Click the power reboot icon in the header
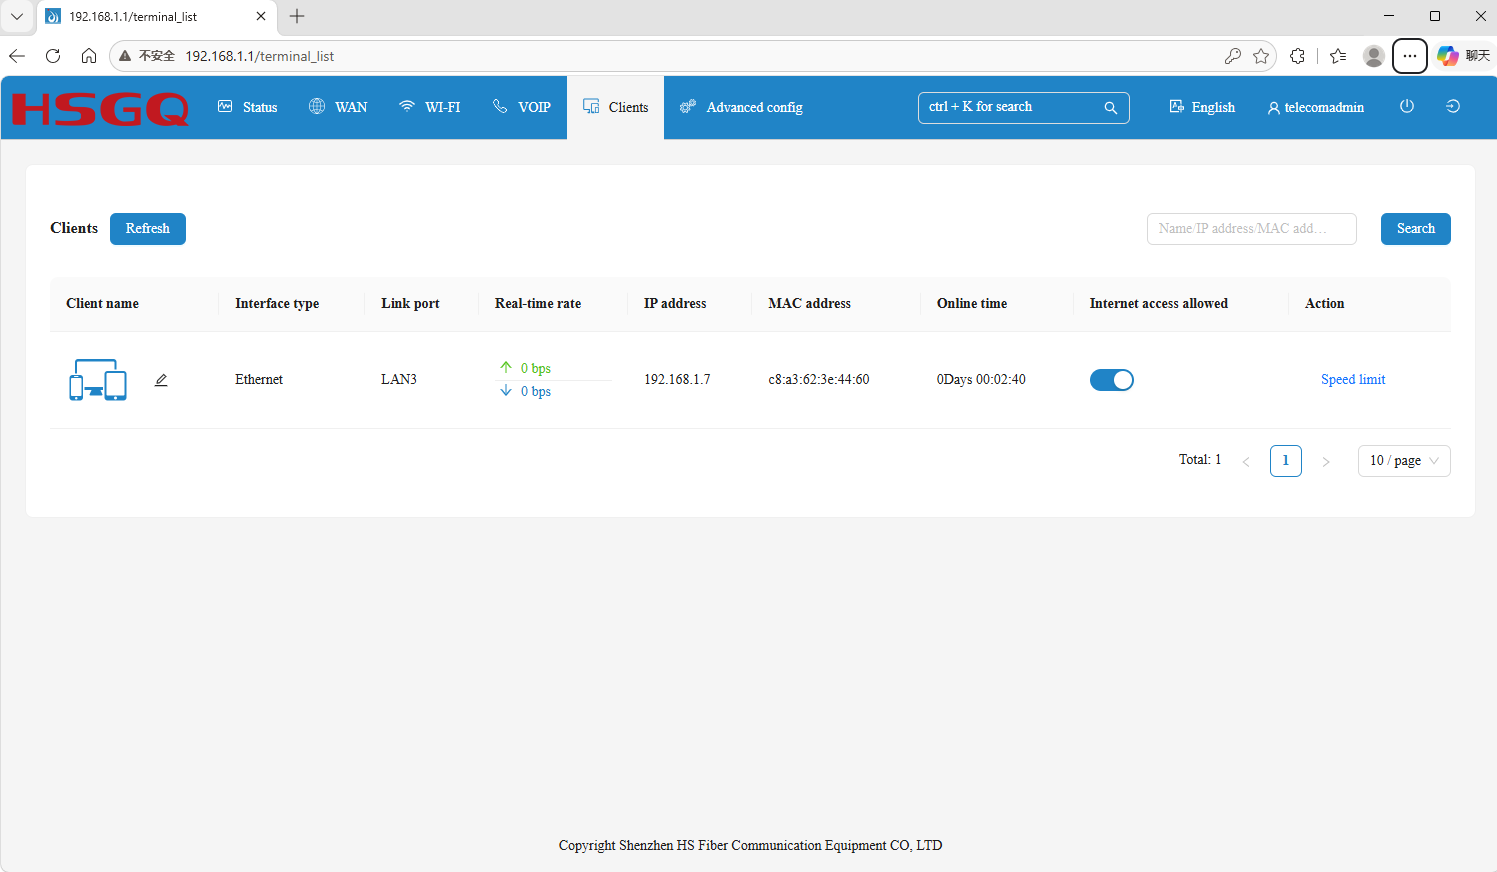 click(1407, 106)
